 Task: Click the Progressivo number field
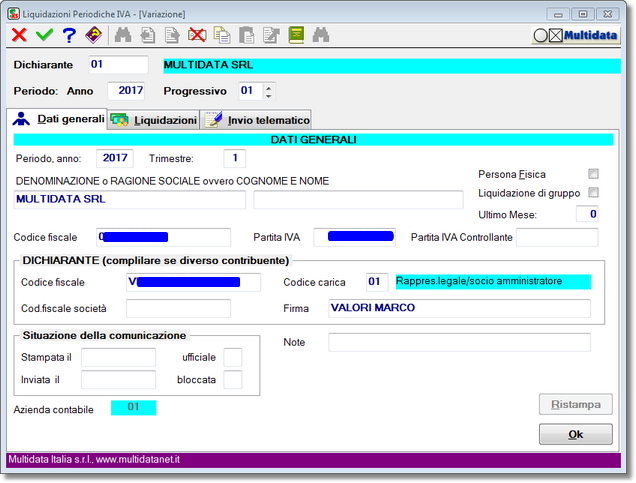251,91
